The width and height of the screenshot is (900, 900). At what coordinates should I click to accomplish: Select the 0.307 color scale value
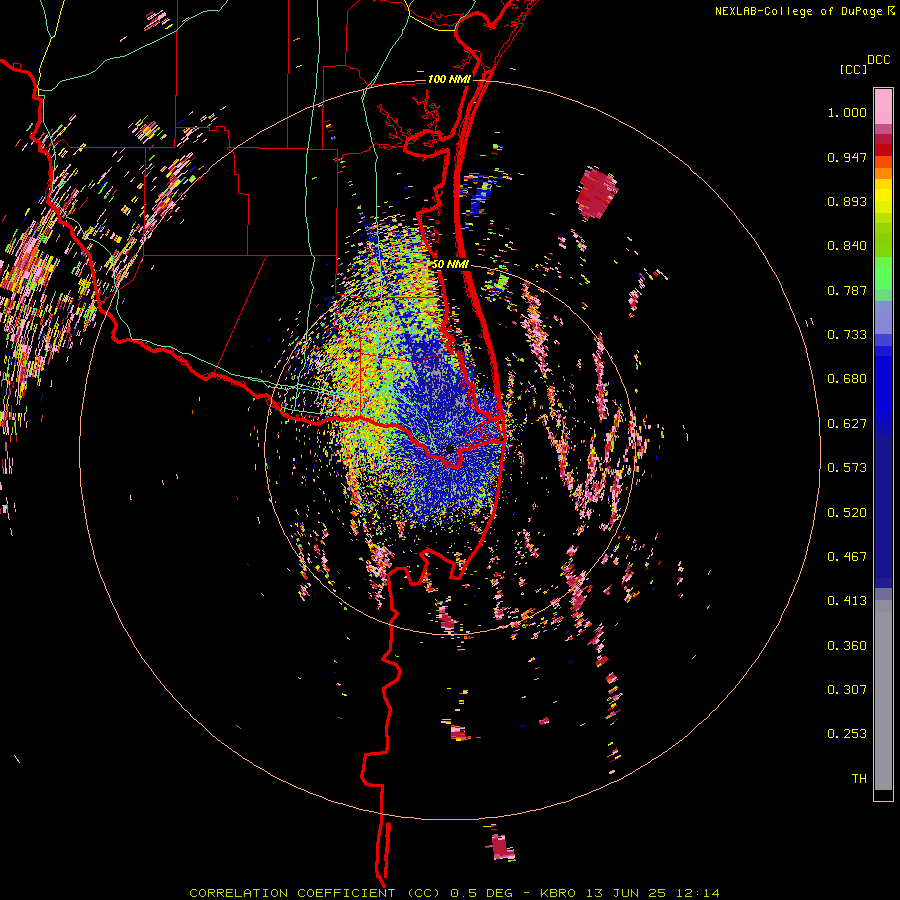point(847,690)
